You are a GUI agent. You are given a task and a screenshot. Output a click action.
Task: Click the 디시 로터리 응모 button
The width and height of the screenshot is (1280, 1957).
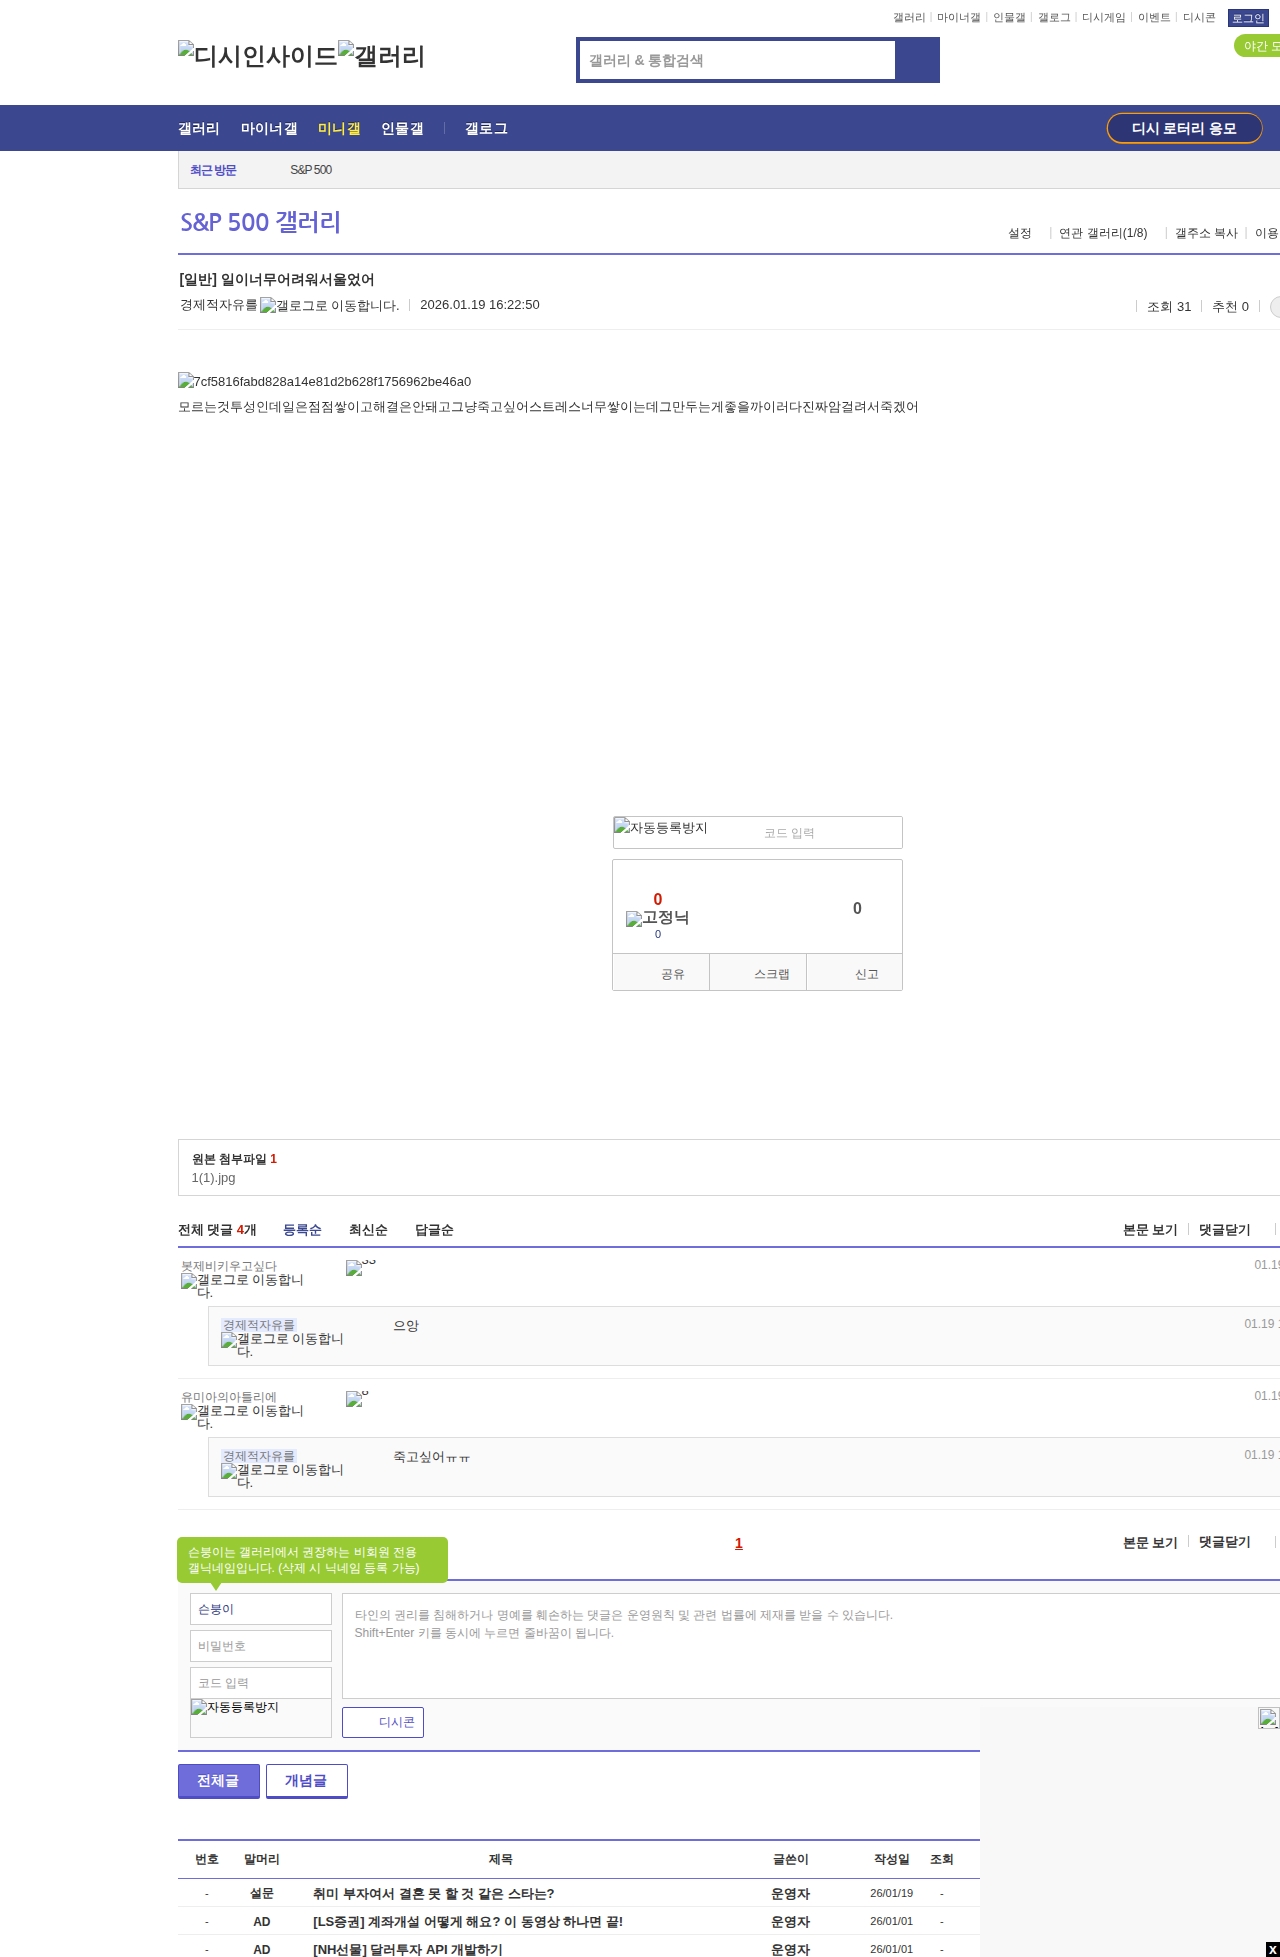click(1184, 129)
